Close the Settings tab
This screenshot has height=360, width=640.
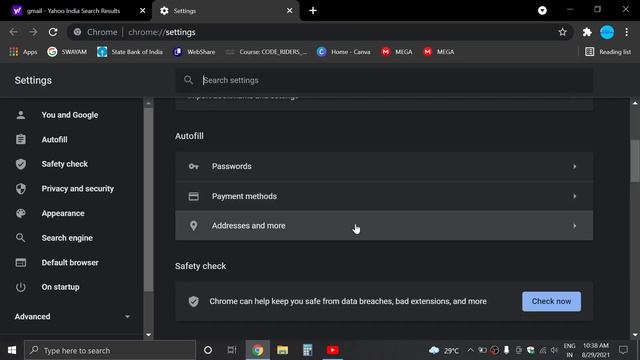pyautogui.click(x=289, y=11)
